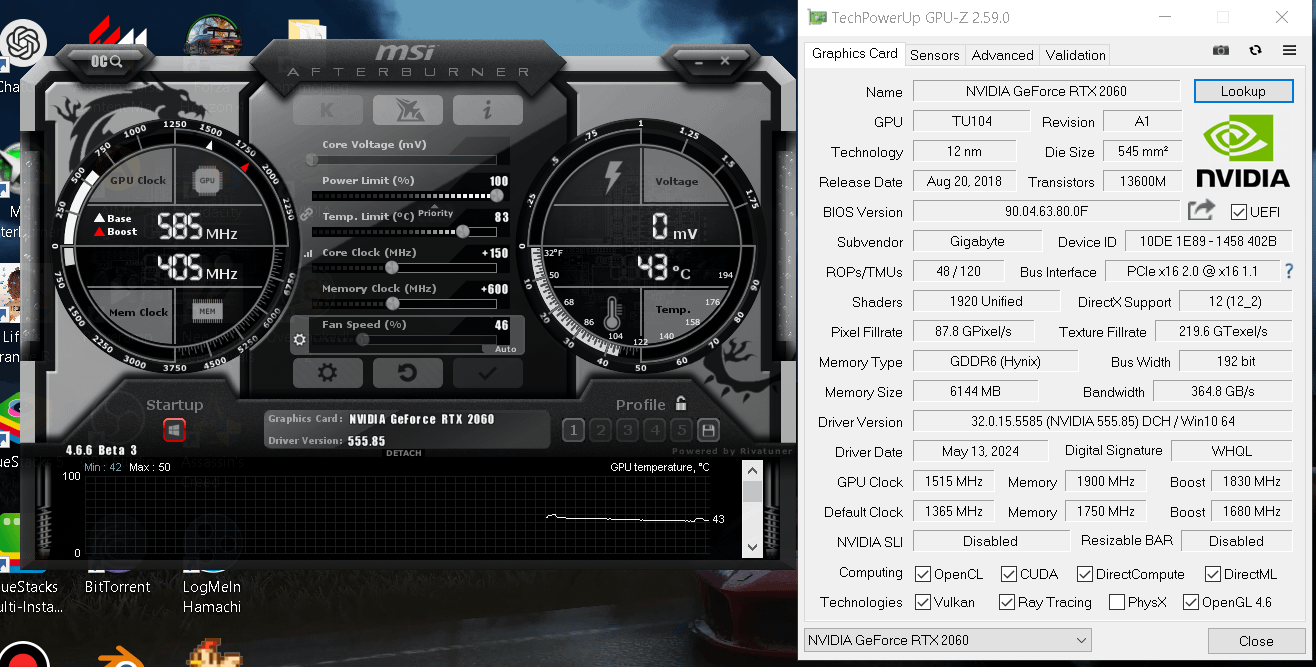Viewport: 1316px width, 667px height.
Task: Select profile slot 4
Action: pyautogui.click(x=654, y=431)
